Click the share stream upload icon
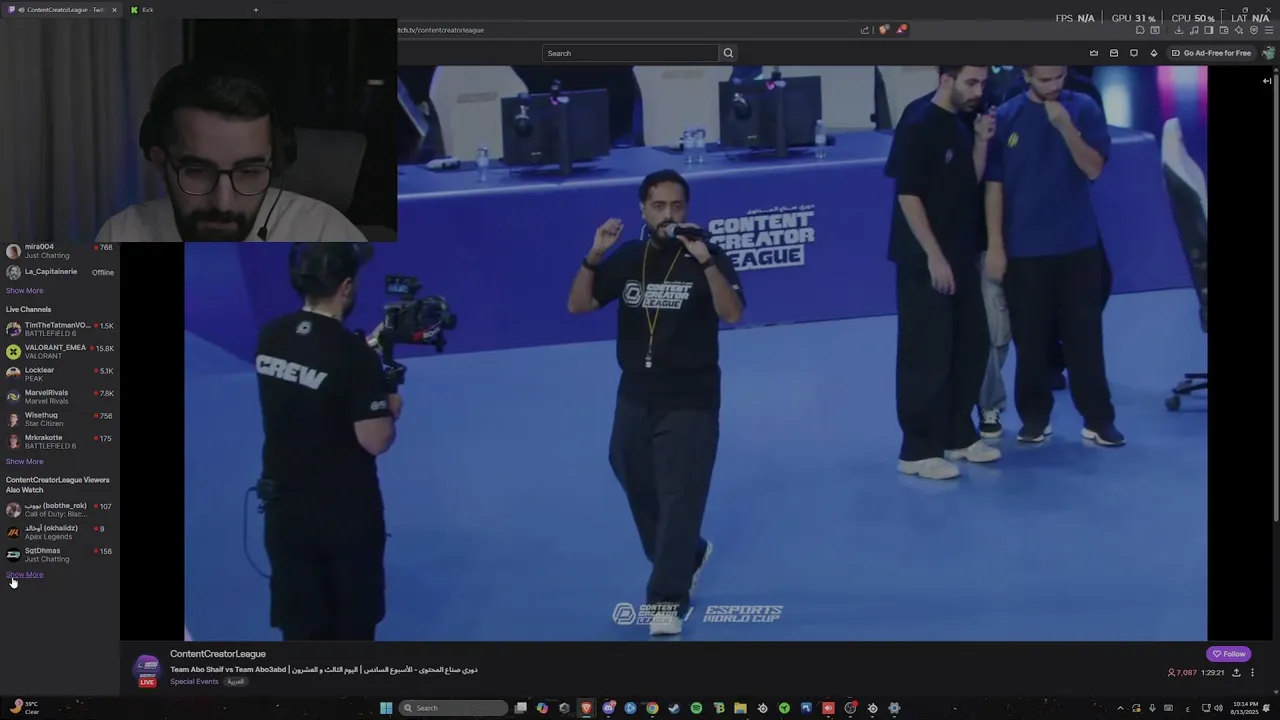Screen dimensions: 1280x720 coord(1236,673)
